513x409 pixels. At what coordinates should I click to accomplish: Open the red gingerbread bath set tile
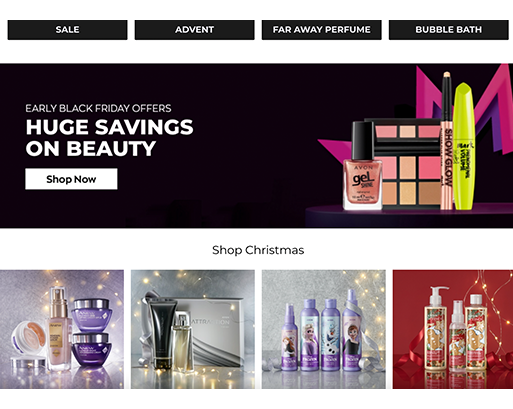pos(453,329)
